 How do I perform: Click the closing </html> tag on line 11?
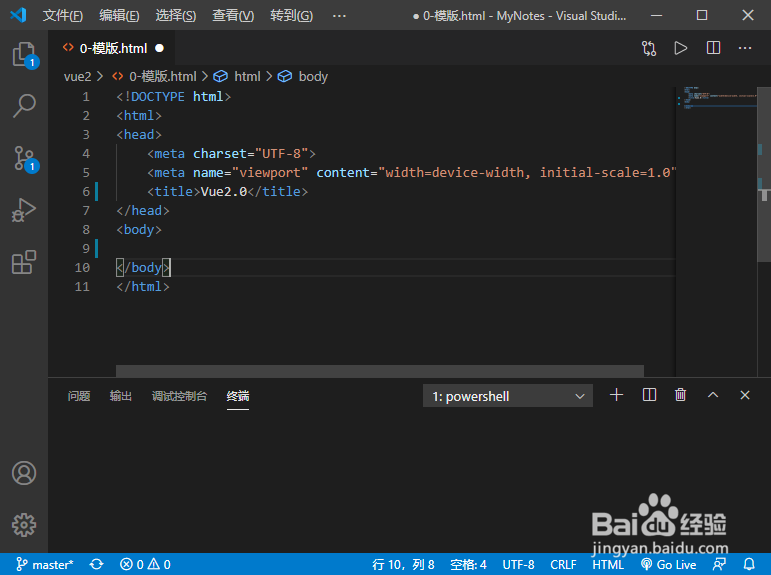point(143,286)
